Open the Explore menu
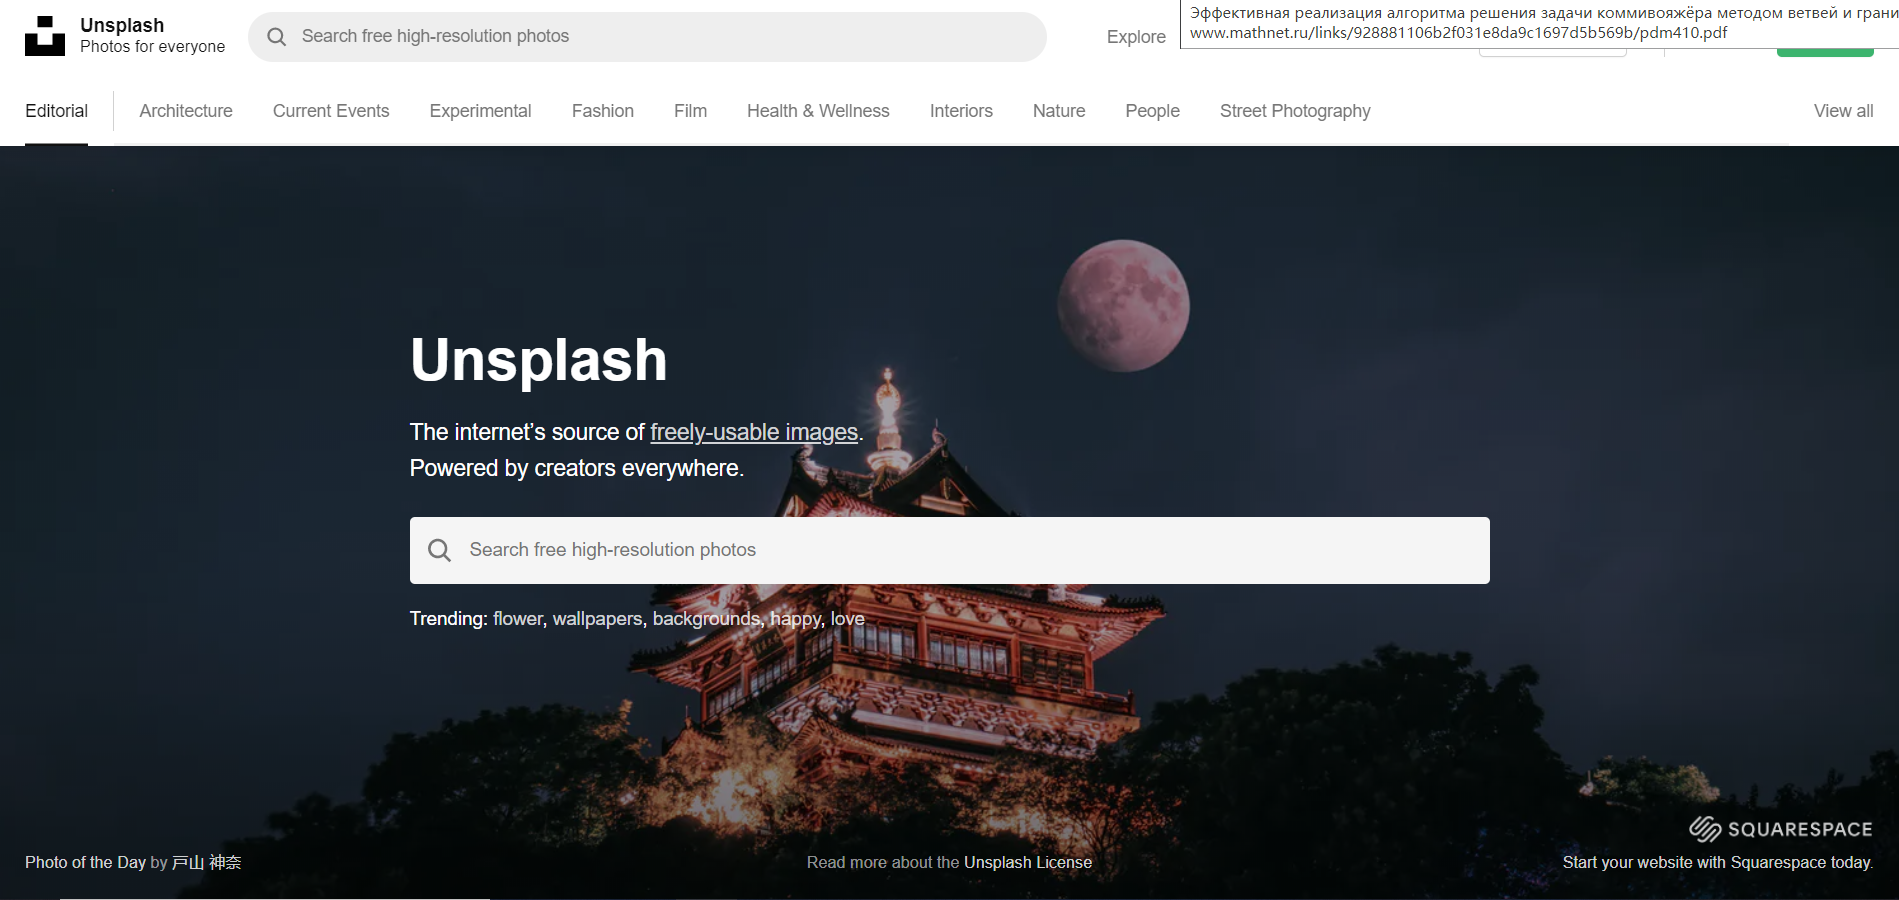This screenshot has width=1899, height=900. click(x=1136, y=37)
